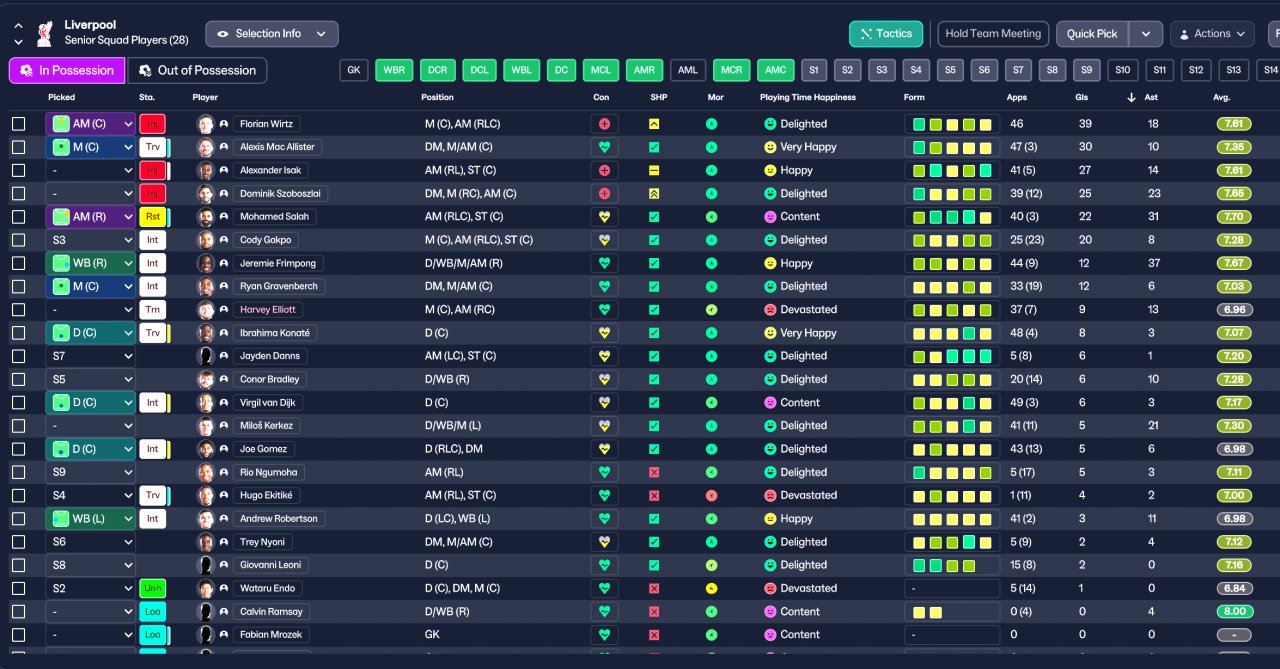Open Jeremie Frimpong's WB (R) picked dropdown

tap(90, 263)
